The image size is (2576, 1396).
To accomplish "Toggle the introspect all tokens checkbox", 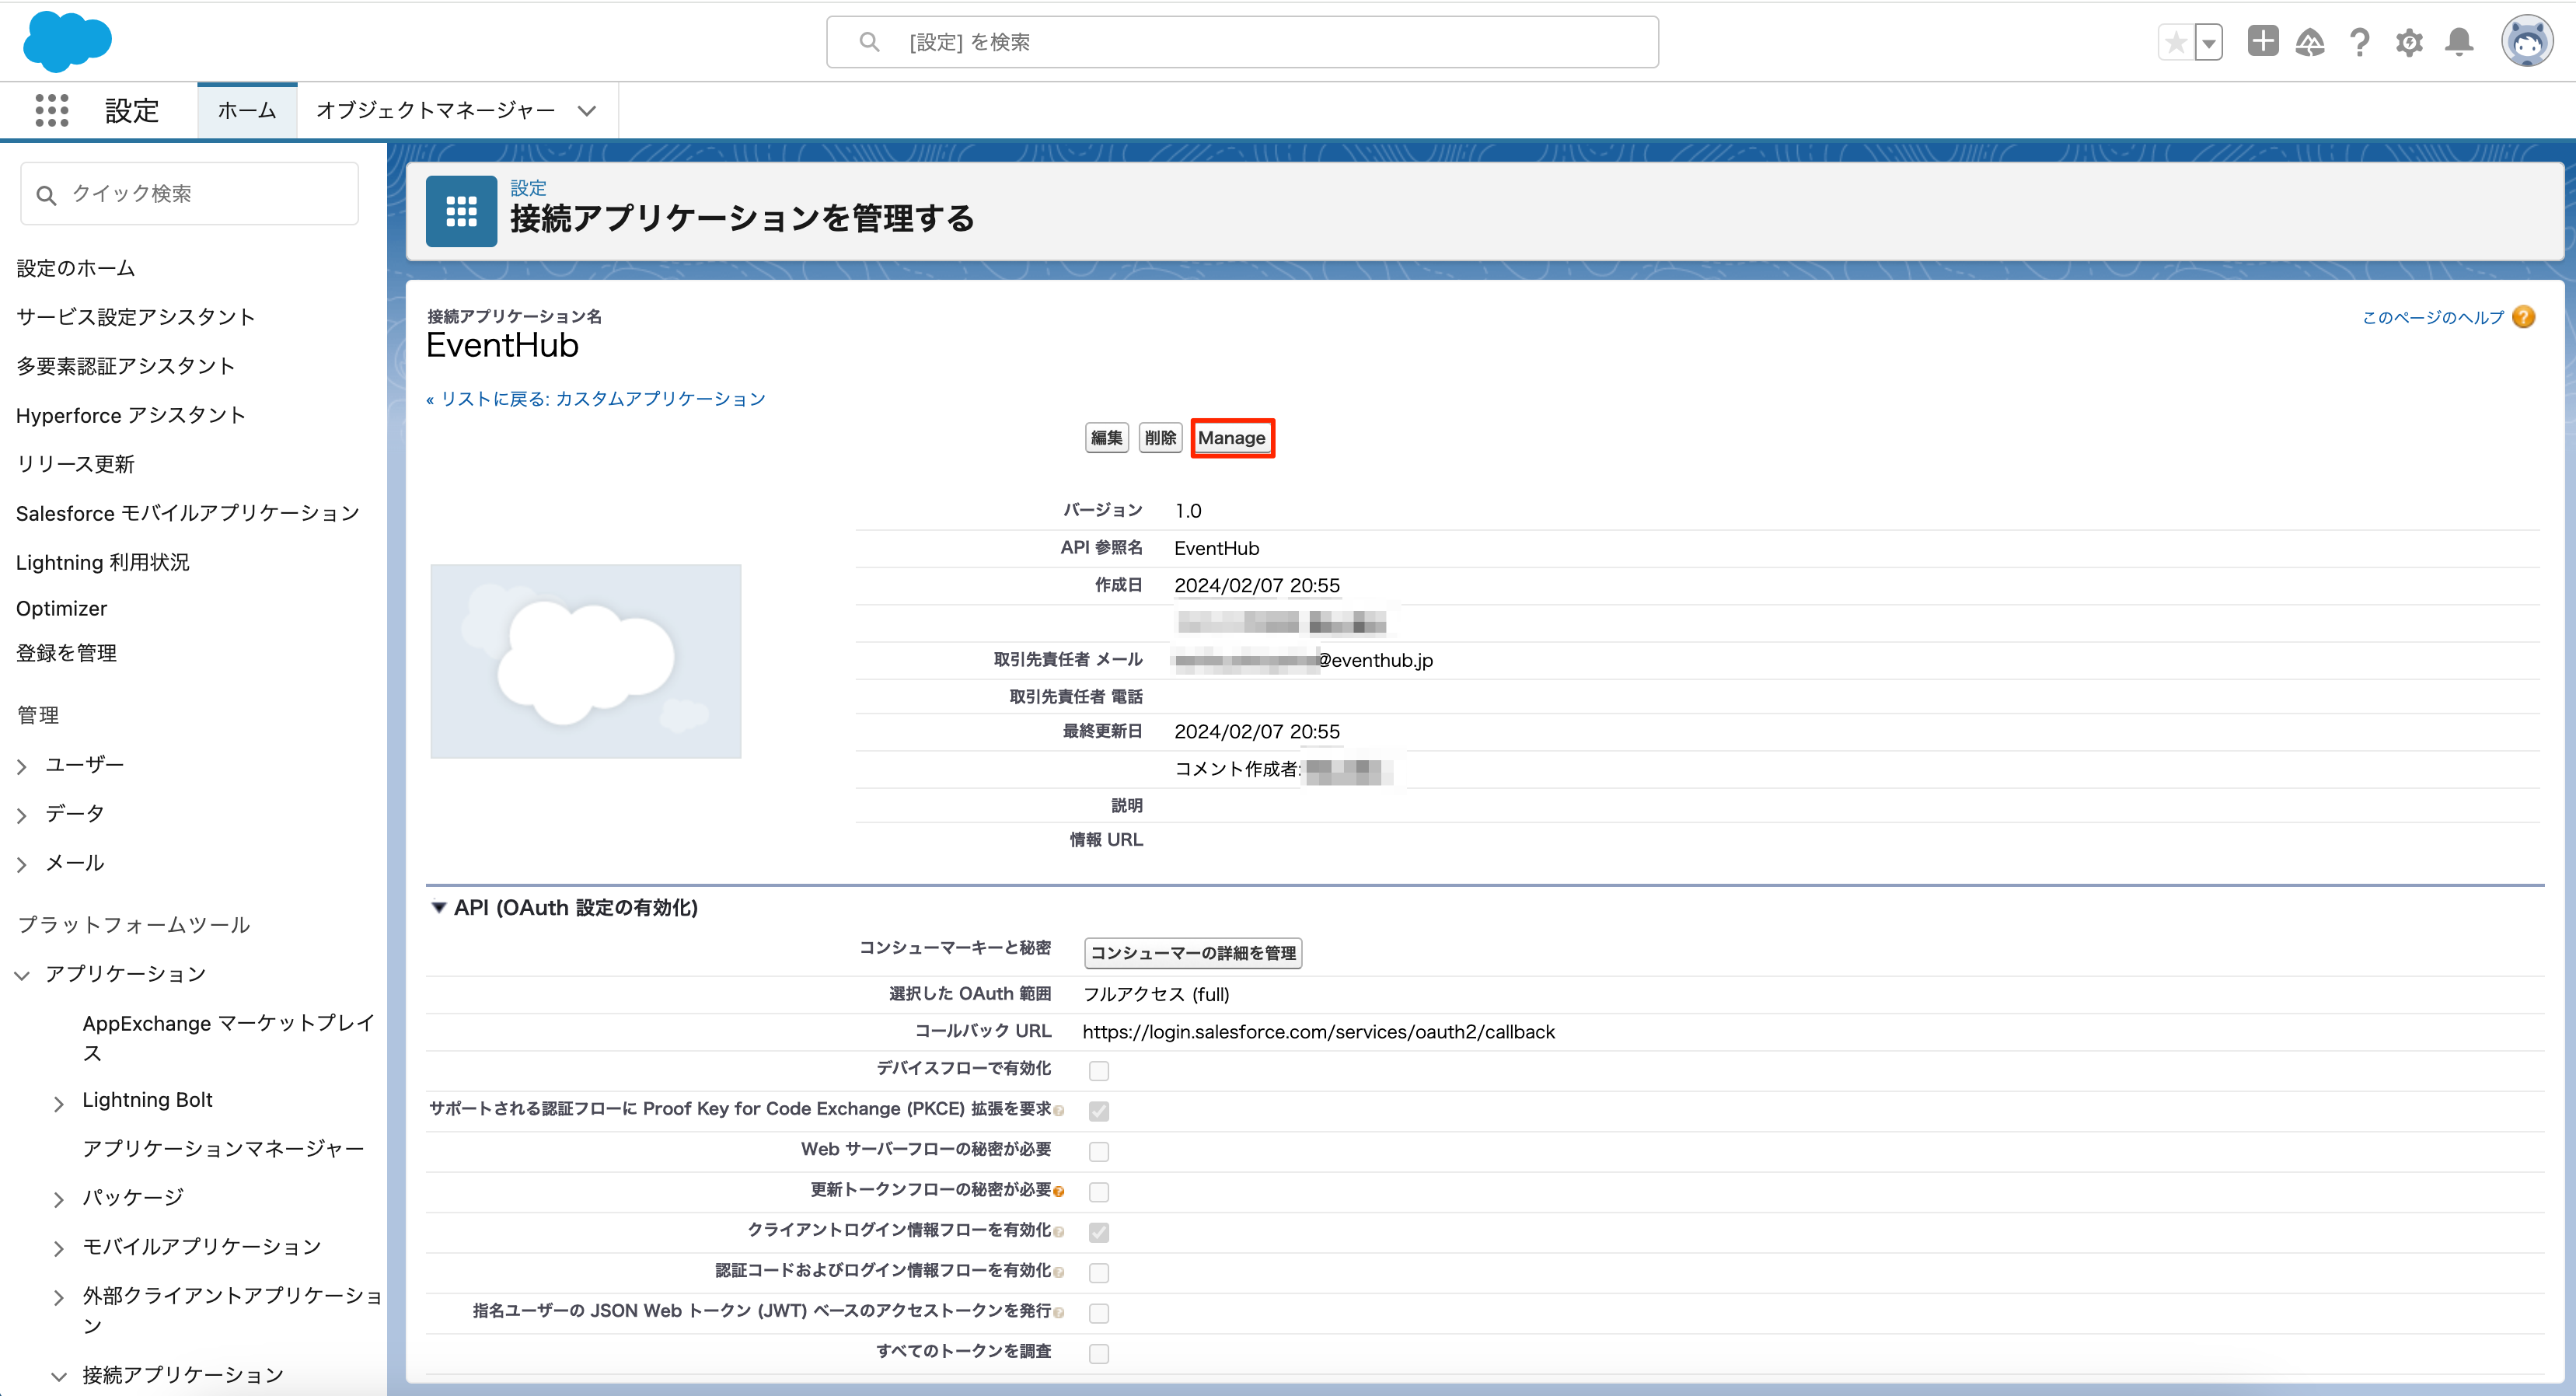I will (1099, 1354).
